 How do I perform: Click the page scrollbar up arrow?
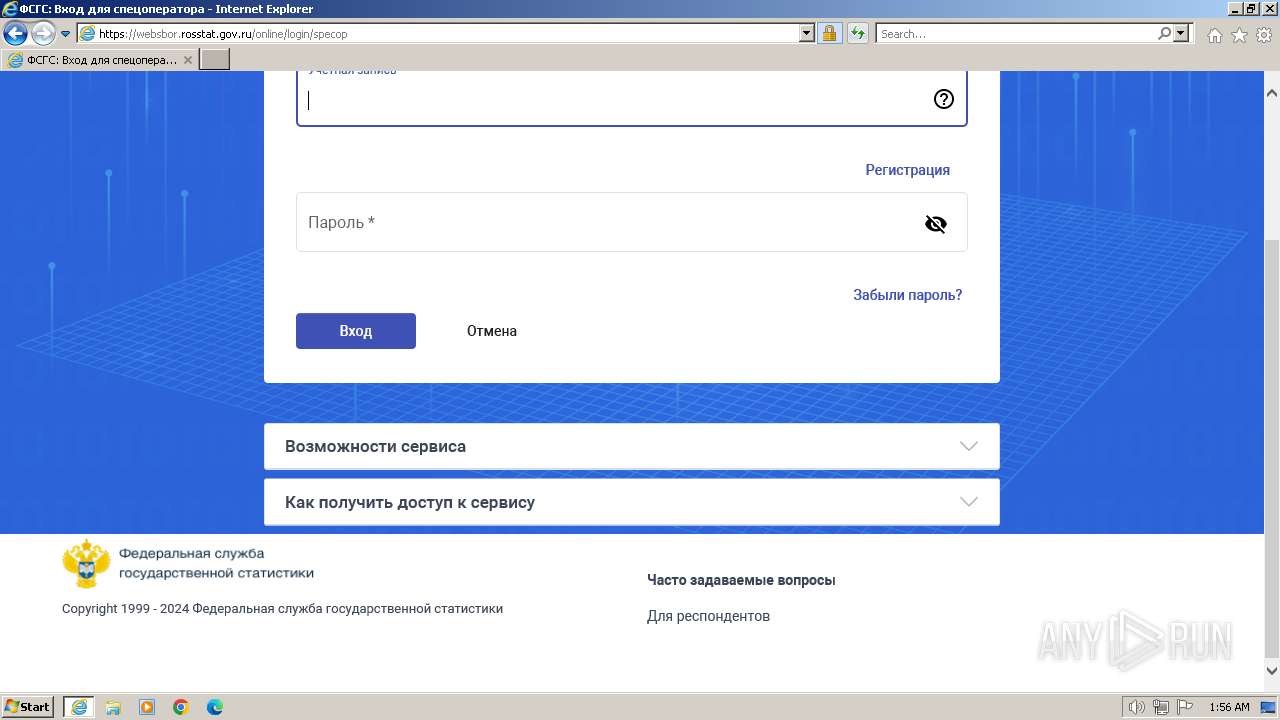coord(1272,93)
